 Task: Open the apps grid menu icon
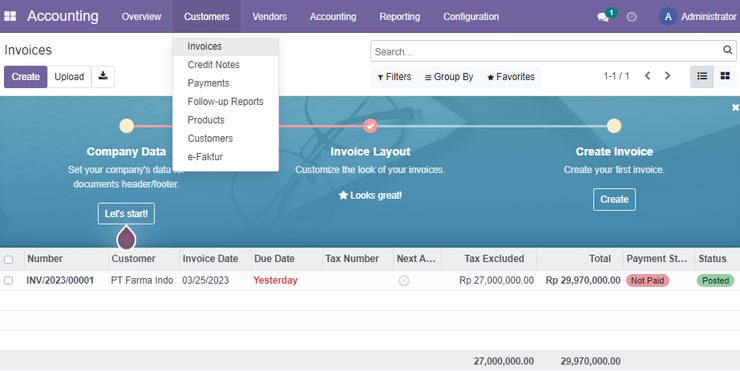pyautogui.click(x=10, y=16)
